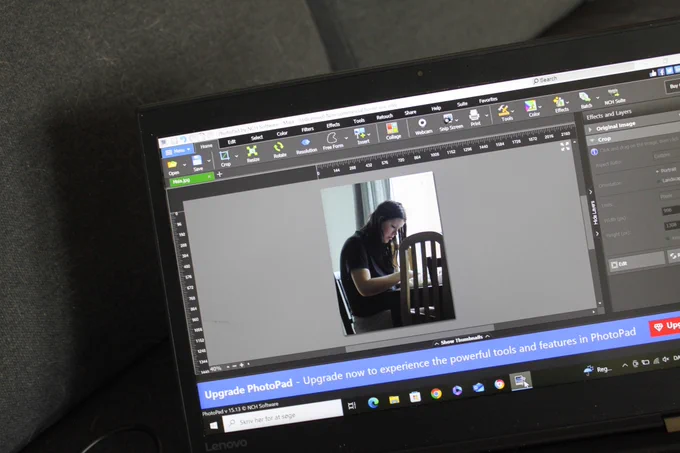This screenshot has height=453, width=680.
Task: Open the Free Form dropdown arrow
Action: [346, 138]
